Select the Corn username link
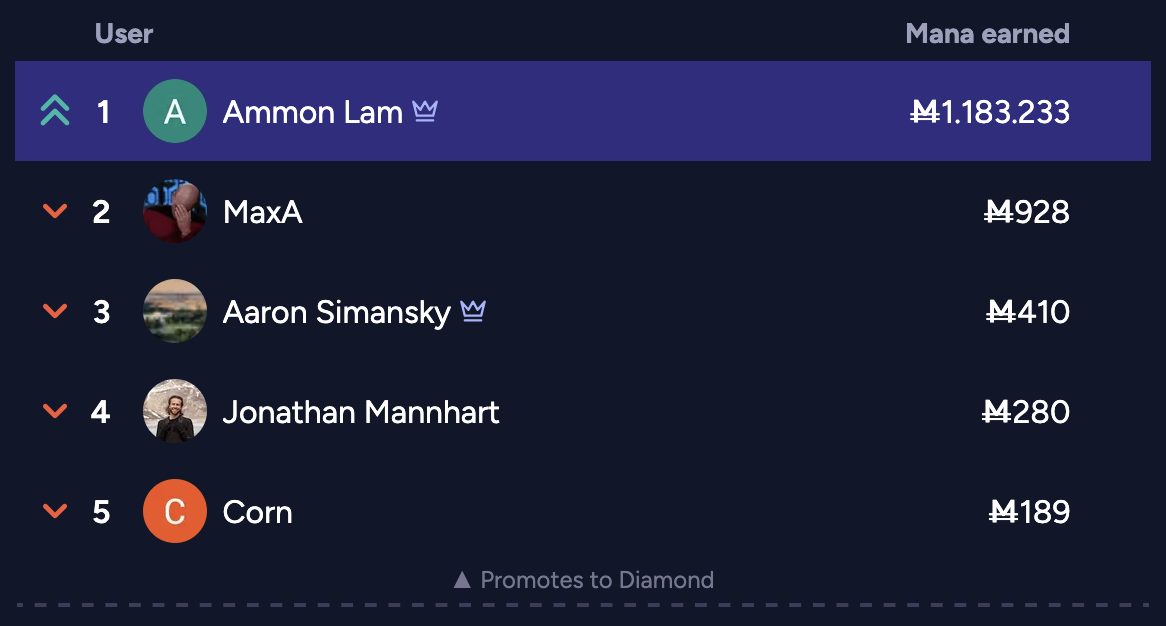Viewport: 1166px width, 626px height. [x=257, y=512]
